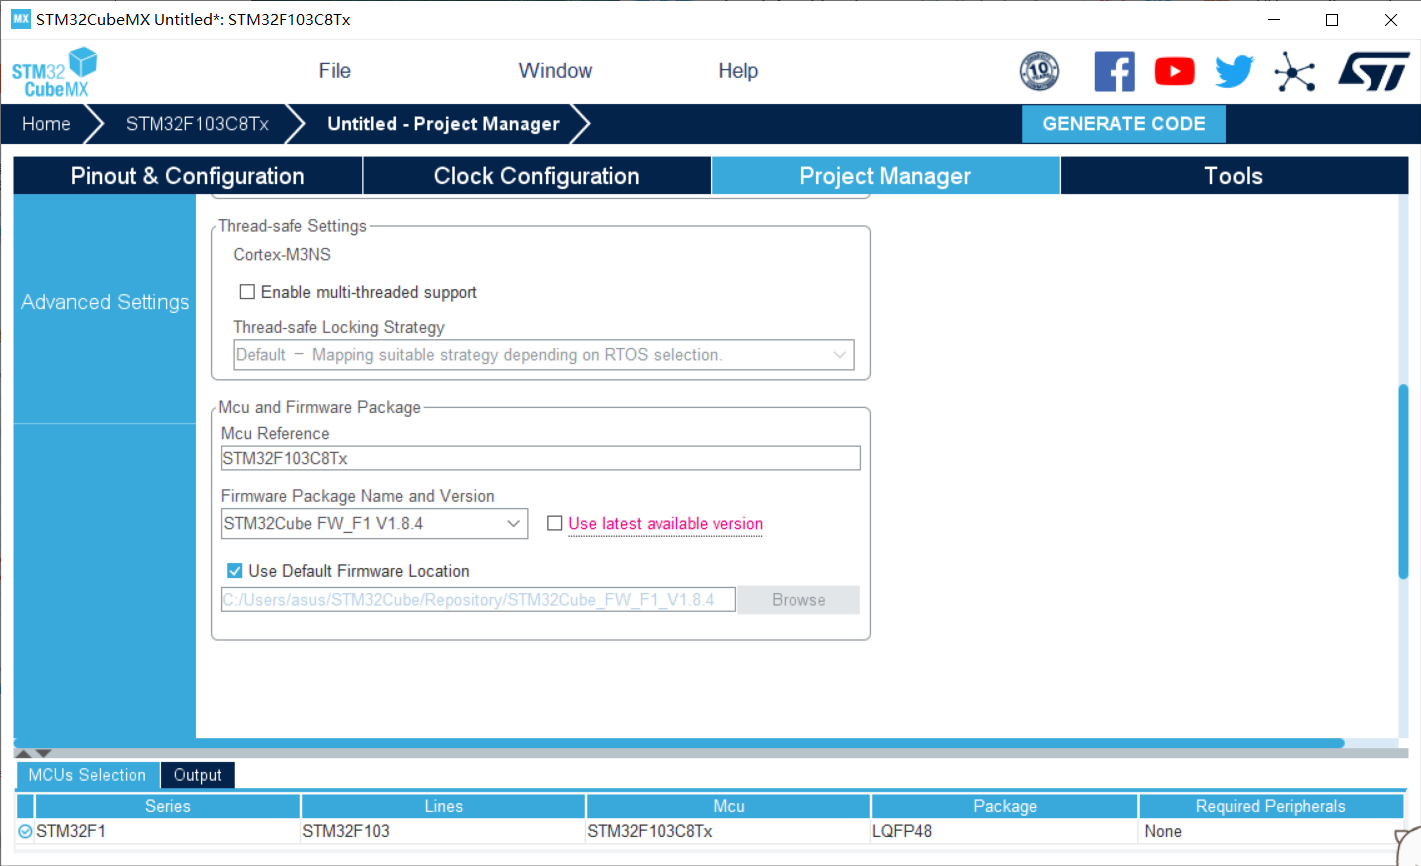
Task: Open the 10 years anniversary badge icon
Action: 1039,71
